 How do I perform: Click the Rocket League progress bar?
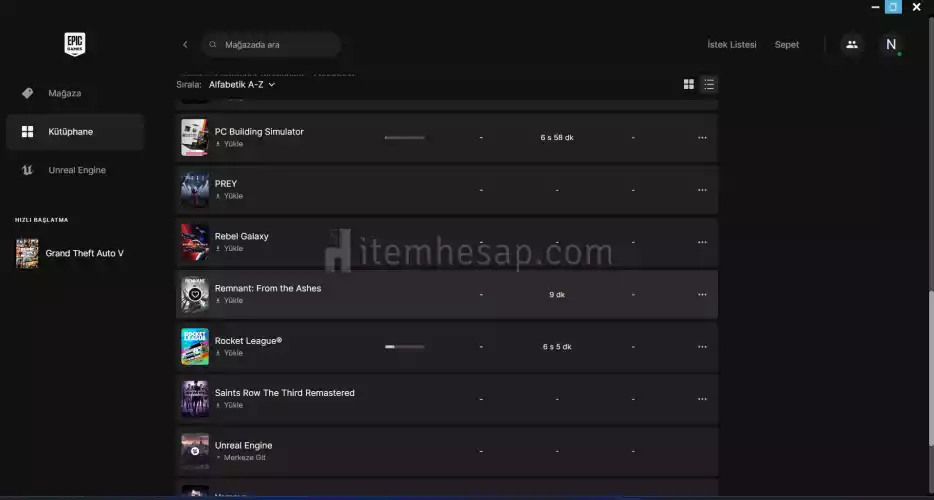point(404,347)
